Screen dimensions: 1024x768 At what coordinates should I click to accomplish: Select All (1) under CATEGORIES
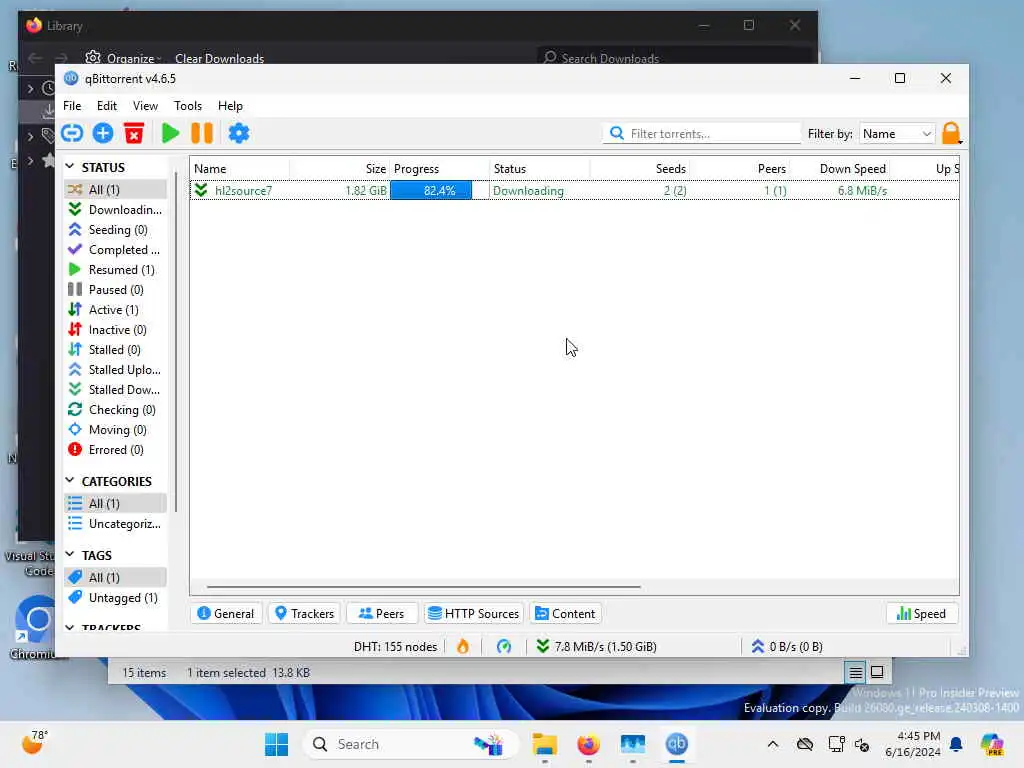[x=115, y=504]
